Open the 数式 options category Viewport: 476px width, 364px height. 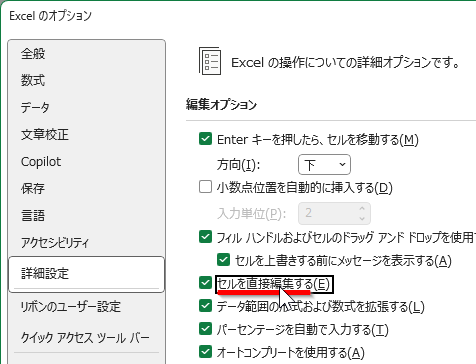click(x=87, y=81)
